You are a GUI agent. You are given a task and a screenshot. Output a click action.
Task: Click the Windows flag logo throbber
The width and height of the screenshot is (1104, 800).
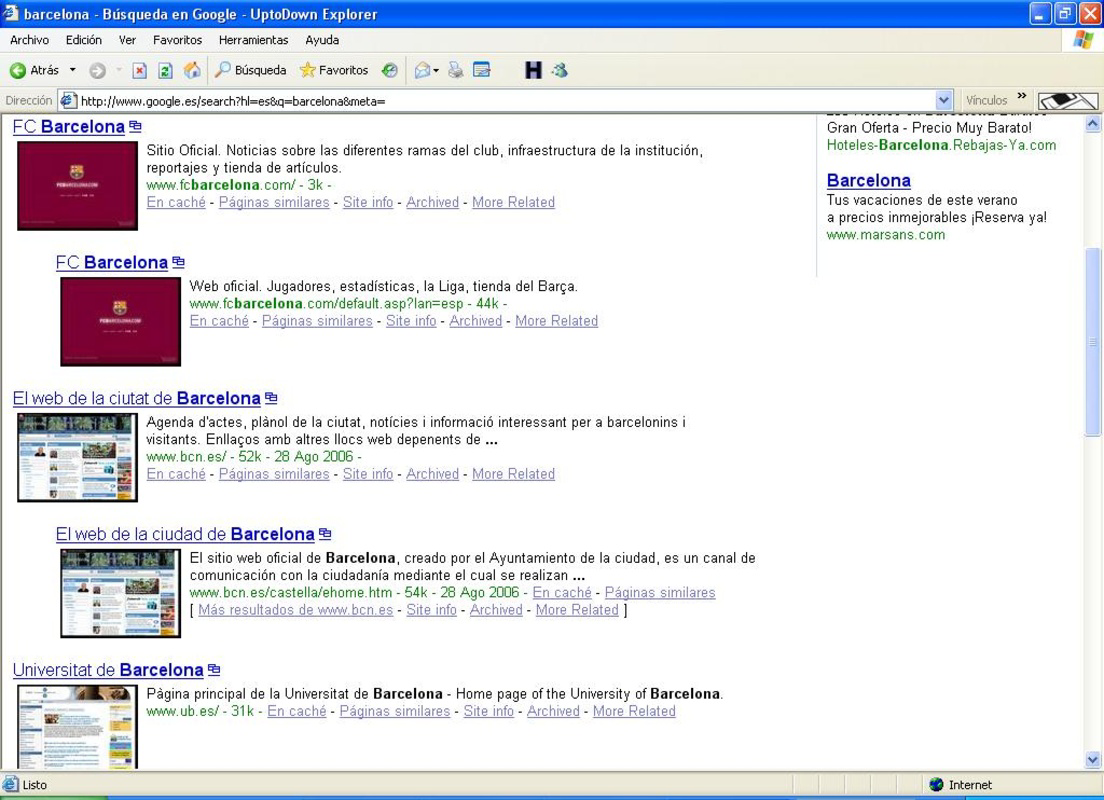(1083, 40)
